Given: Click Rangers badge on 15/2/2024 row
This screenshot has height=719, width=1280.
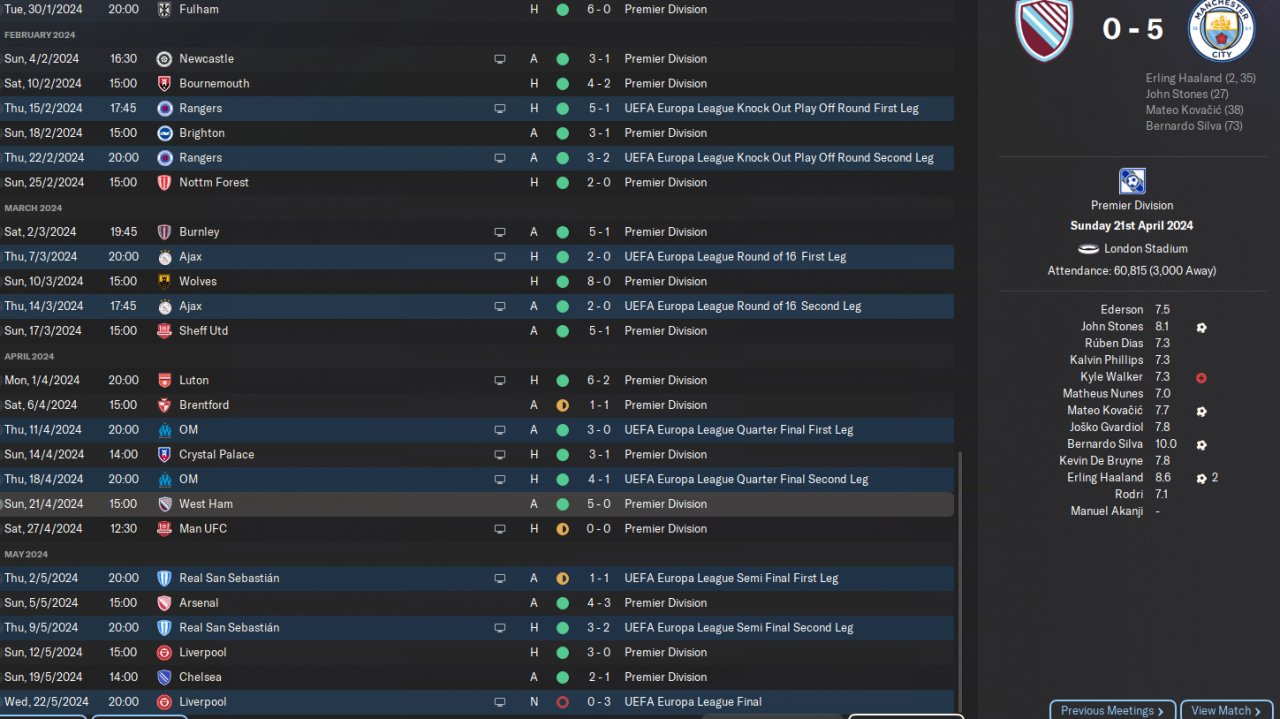Looking at the screenshot, I should tap(165, 108).
